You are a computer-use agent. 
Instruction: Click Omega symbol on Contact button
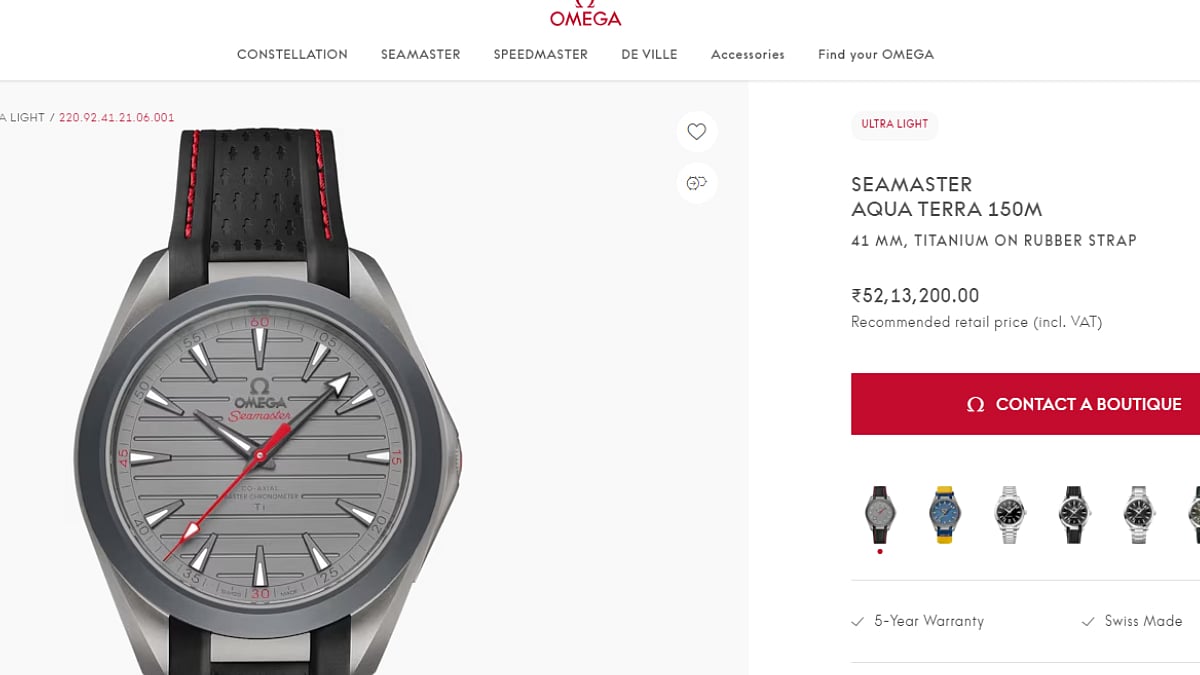[976, 404]
